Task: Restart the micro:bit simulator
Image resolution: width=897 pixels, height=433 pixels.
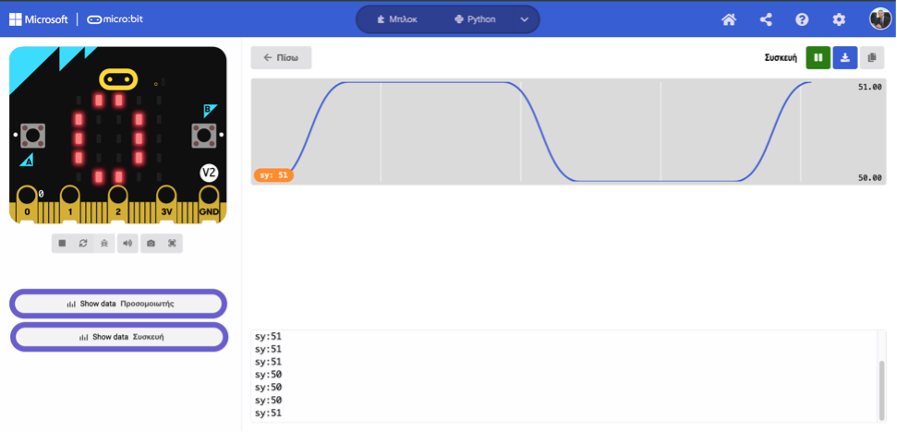Action: click(x=83, y=243)
